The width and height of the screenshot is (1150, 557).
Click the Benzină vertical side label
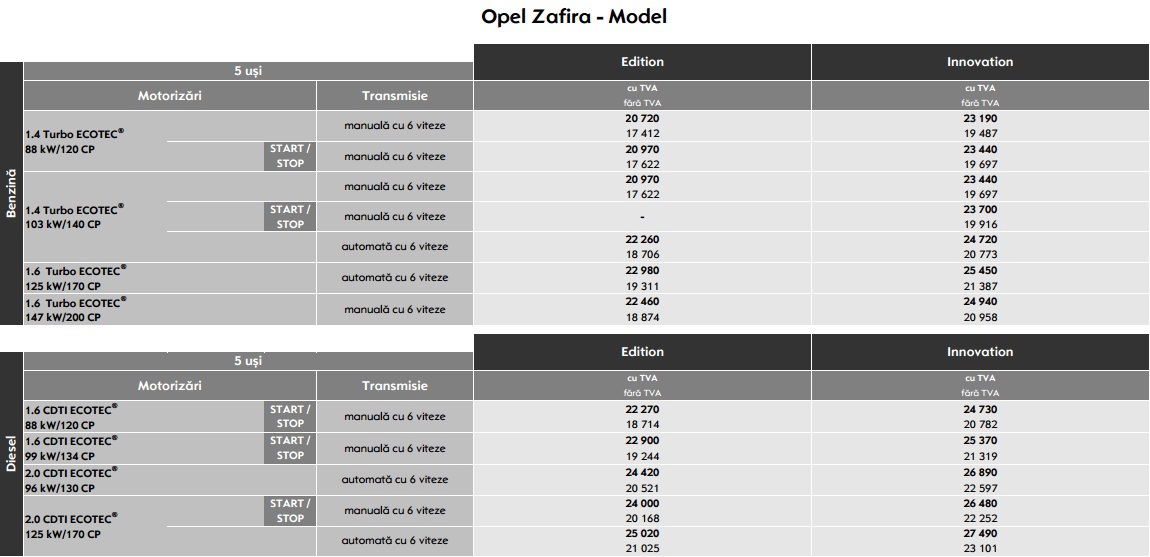coord(11,193)
